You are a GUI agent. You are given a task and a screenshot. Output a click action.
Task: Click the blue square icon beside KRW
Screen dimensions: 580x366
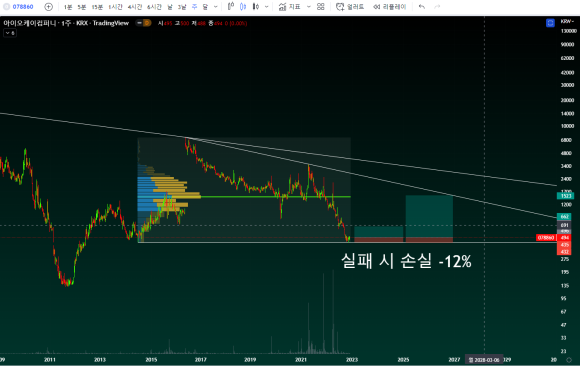pyautogui.click(x=550, y=23)
